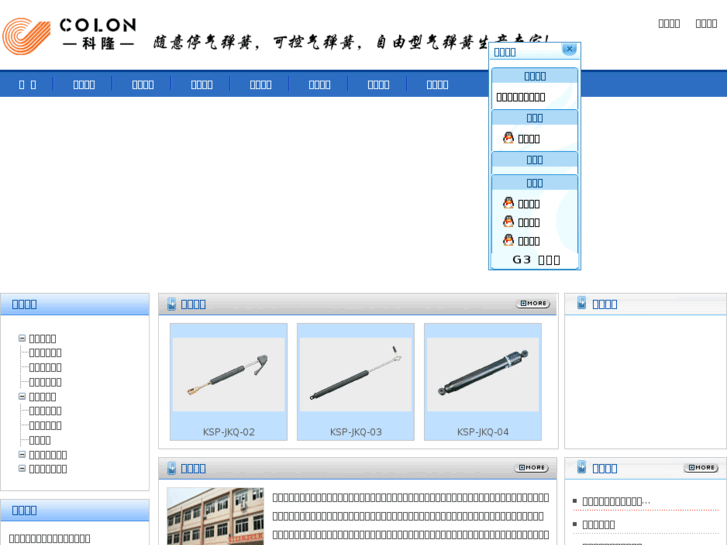Viewport: 727px width, 545px height.
Task: Open the KSP-JKQ-02 gas spring thumbnail
Action: [x=229, y=375]
